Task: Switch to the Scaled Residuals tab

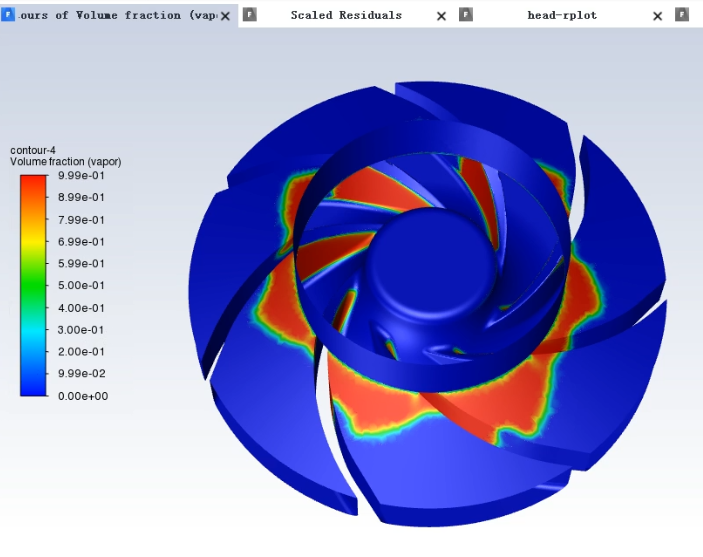Action: (x=346, y=15)
